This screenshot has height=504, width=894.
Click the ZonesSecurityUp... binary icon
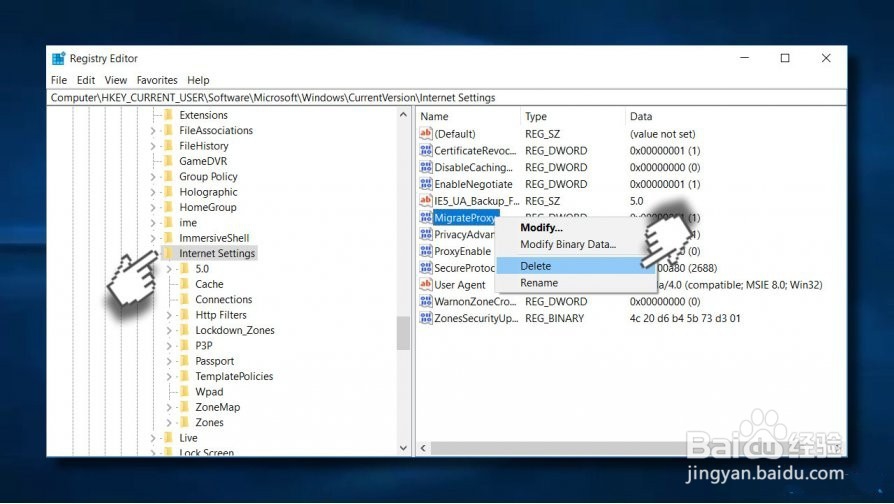[x=425, y=318]
